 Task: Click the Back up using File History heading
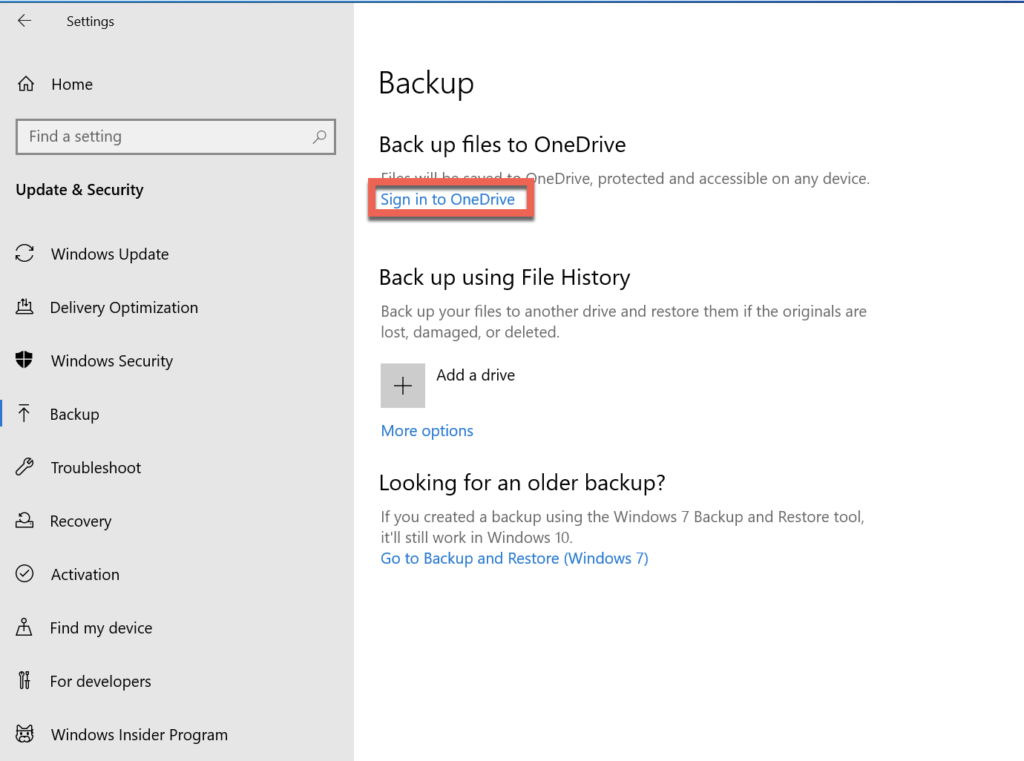(505, 278)
